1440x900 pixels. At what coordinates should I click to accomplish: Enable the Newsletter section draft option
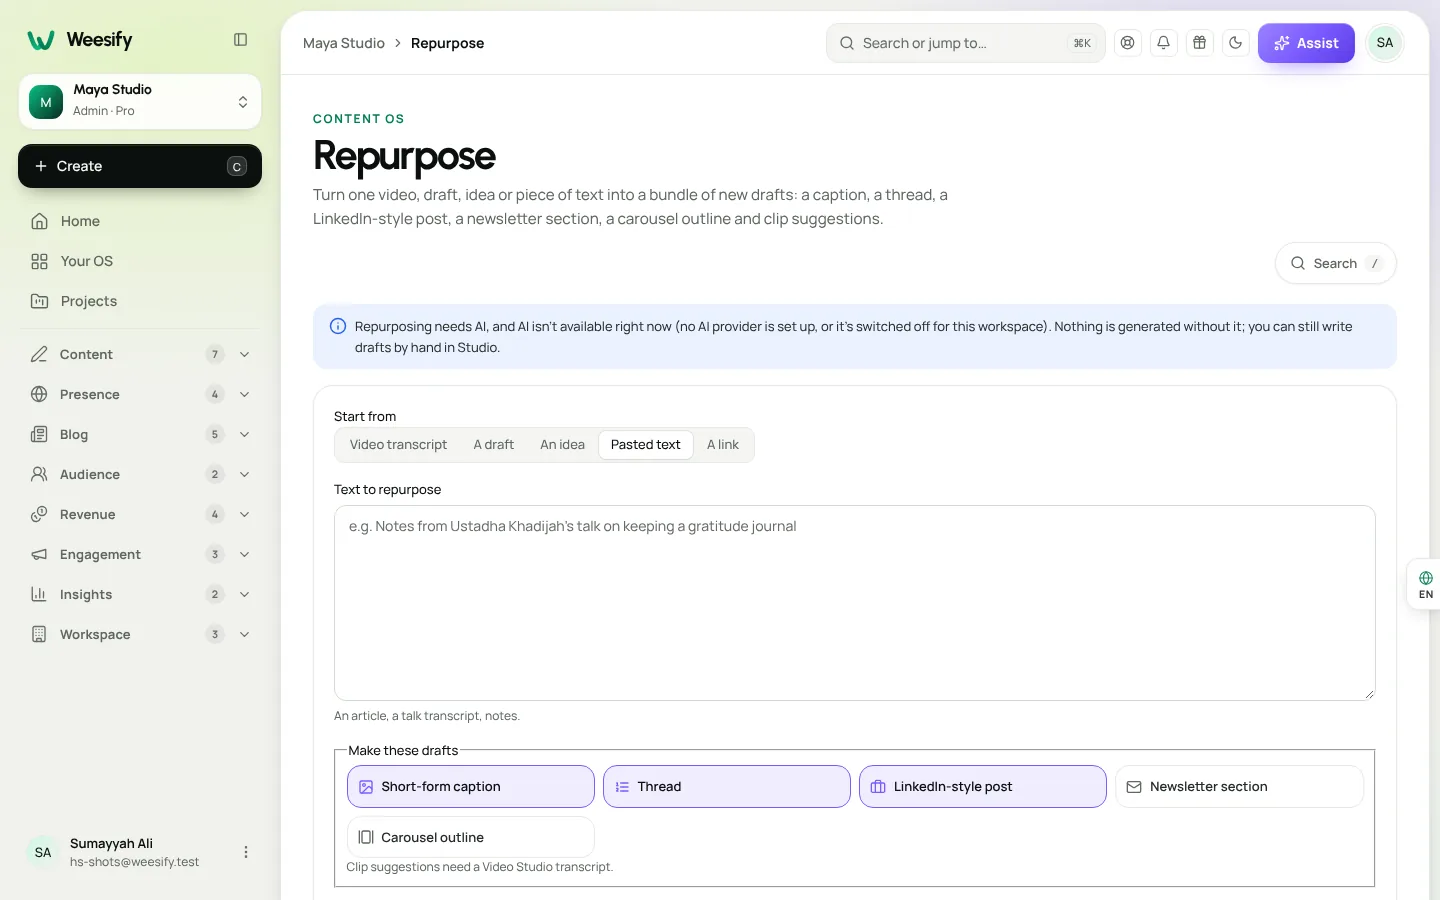(1239, 787)
